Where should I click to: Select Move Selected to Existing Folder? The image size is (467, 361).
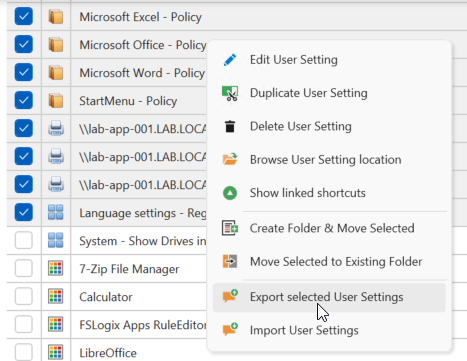tap(329, 262)
